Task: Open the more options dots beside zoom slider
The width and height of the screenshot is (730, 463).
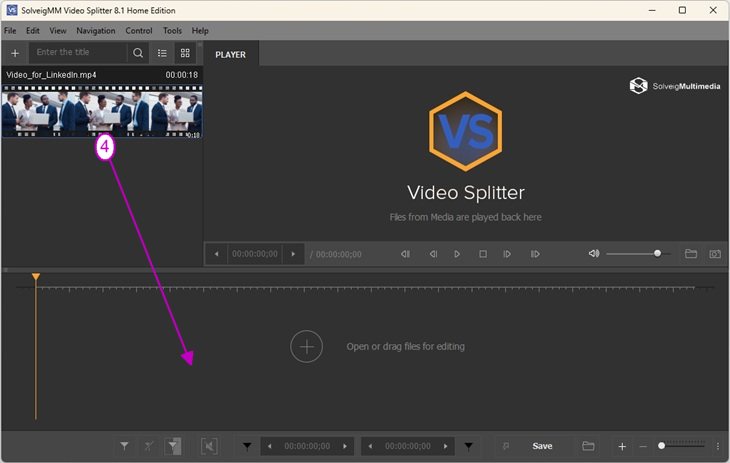Action: [718, 446]
